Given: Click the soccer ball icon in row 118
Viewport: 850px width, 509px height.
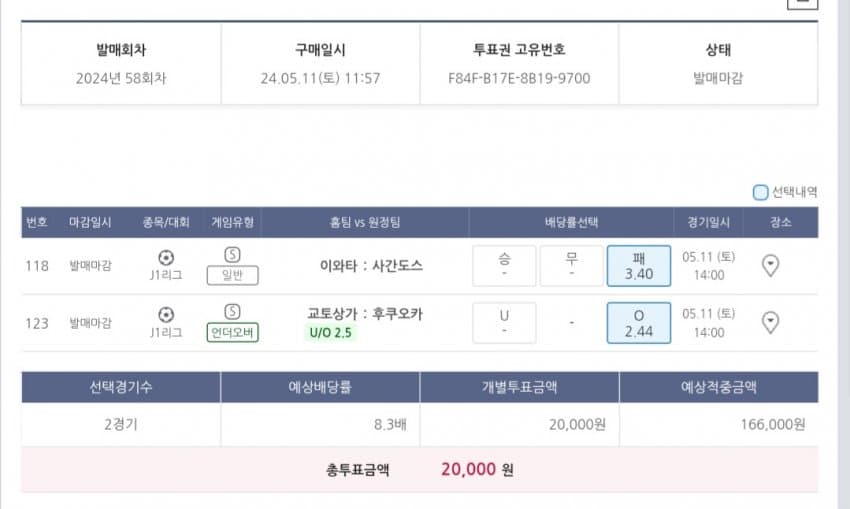Looking at the screenshot, I should pyautogui.click(x=166, y=257).
